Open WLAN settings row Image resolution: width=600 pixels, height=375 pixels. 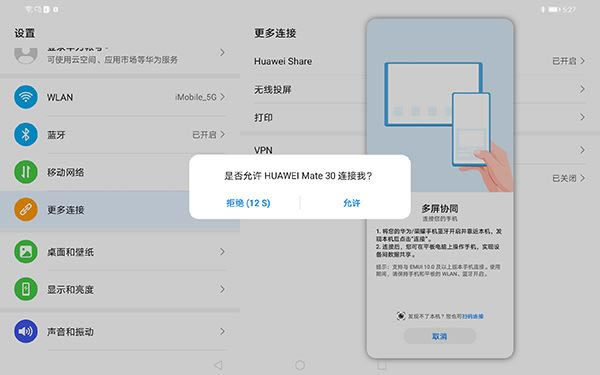point(120,97)
